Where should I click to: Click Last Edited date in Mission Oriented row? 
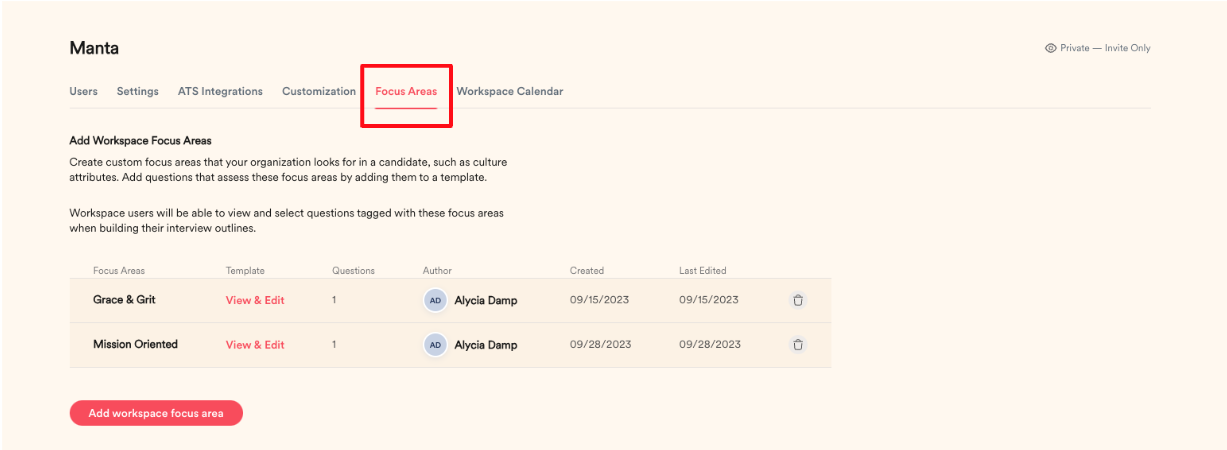[x=710, y=344]
